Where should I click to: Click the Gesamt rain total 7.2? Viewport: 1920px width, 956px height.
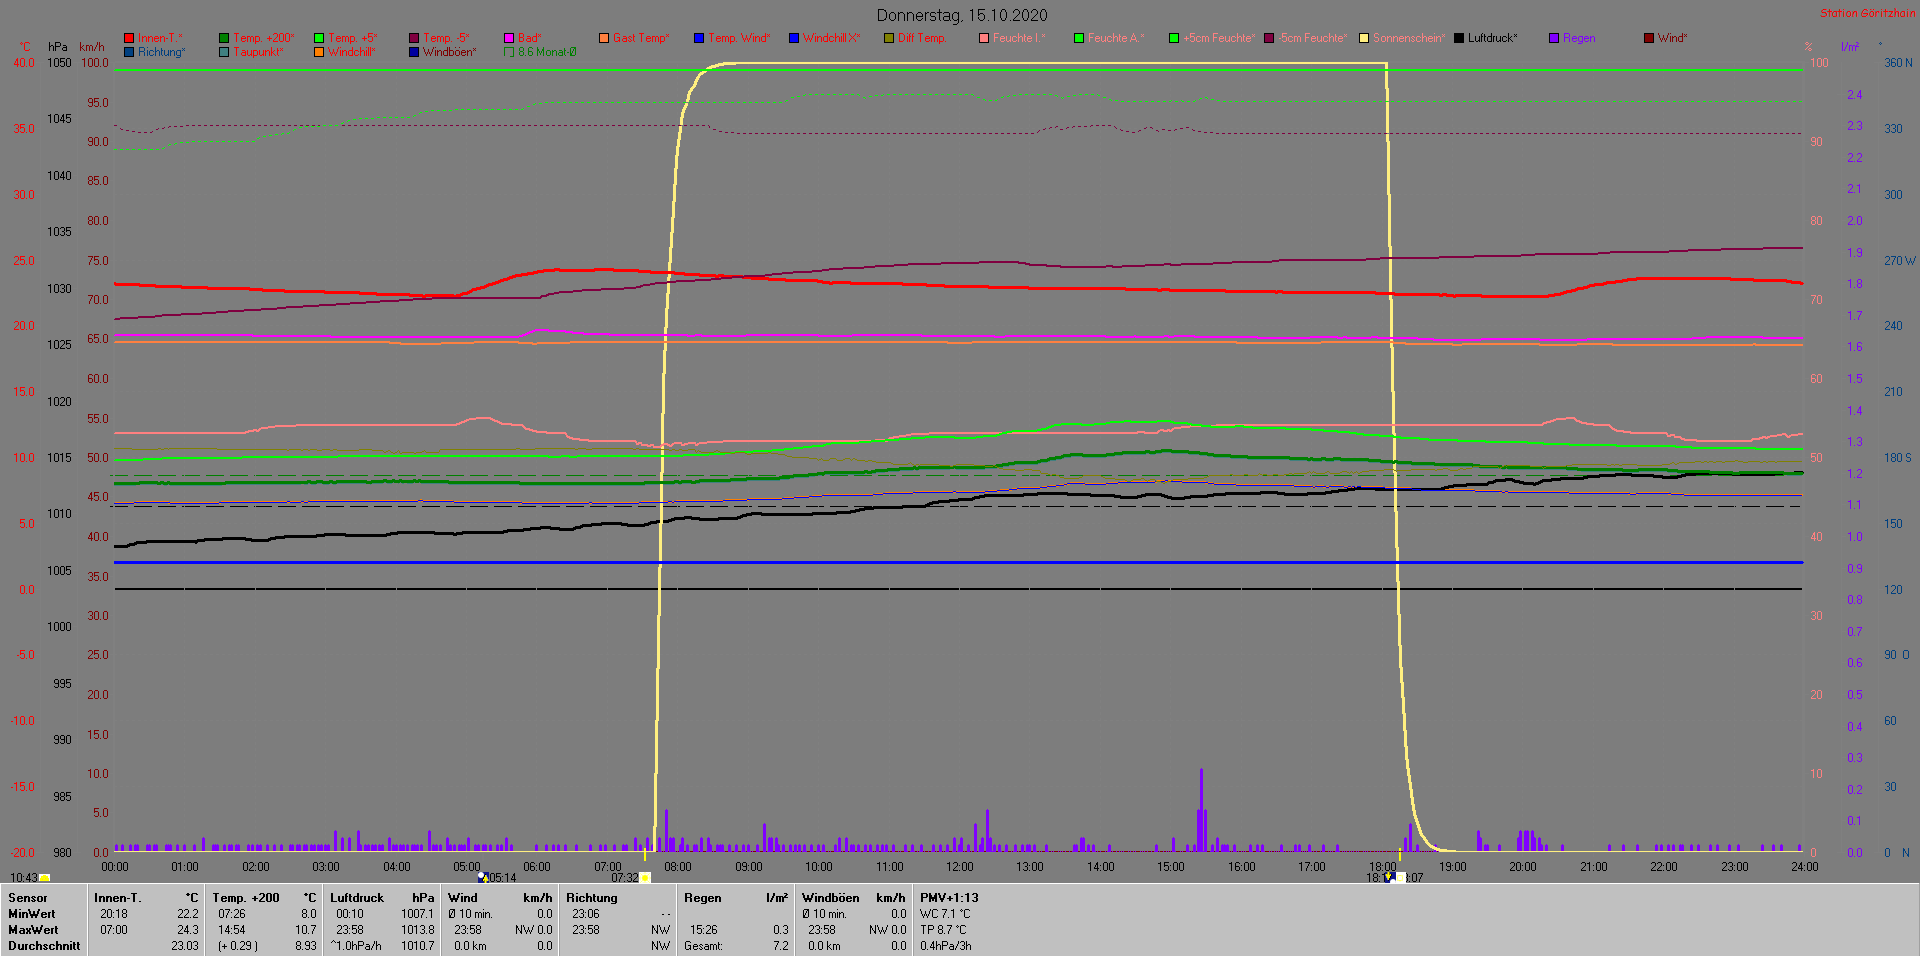(x=781, y=946)
